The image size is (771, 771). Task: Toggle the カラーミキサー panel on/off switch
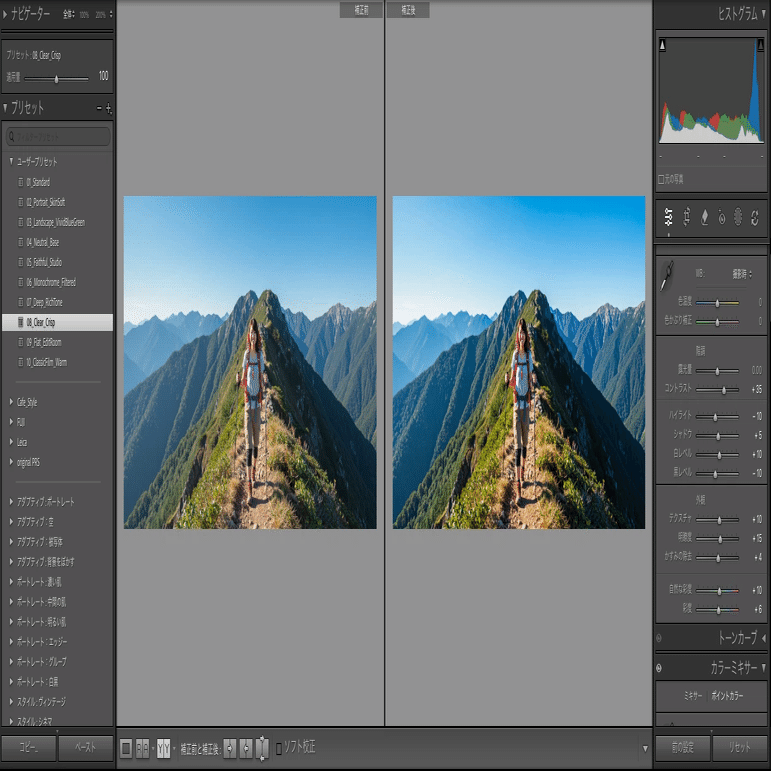tap(659, 668)
